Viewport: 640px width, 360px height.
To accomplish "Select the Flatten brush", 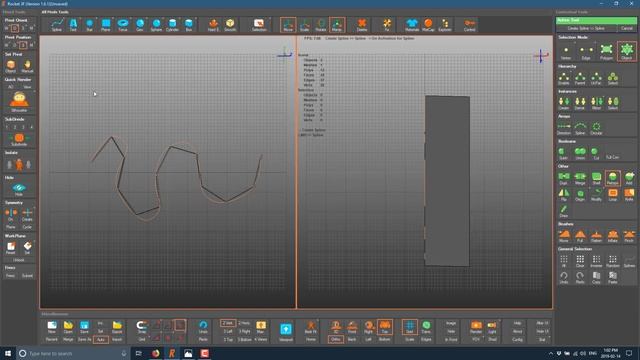I will [x=596, y=236].
